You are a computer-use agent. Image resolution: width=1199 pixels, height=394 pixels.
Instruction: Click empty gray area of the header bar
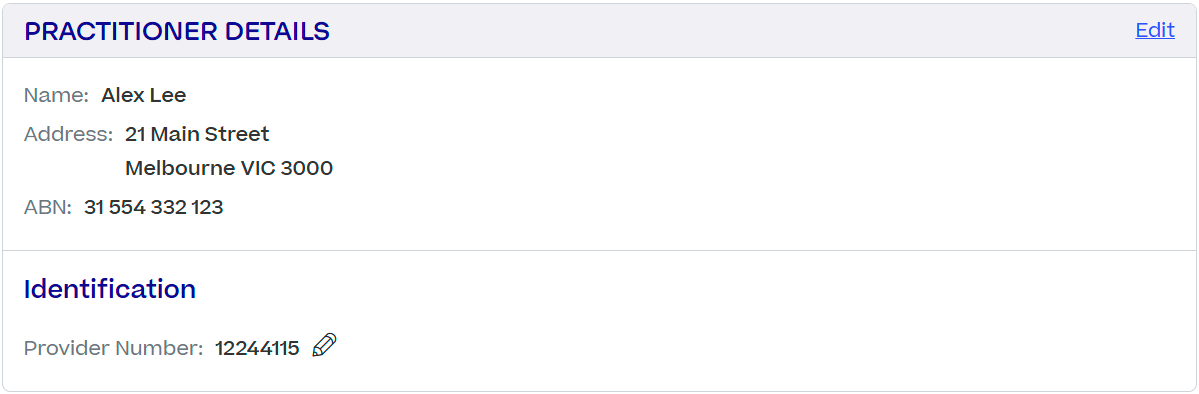726,31
